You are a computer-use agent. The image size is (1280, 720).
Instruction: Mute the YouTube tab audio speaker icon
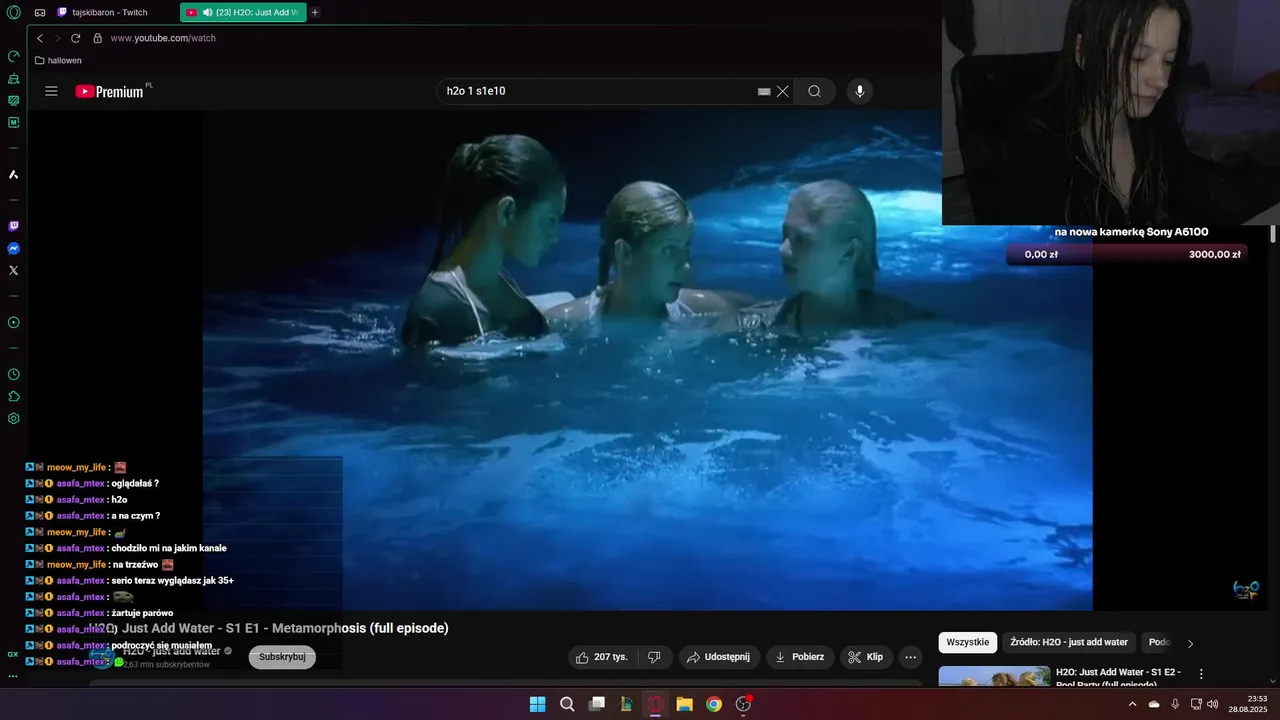207,12
